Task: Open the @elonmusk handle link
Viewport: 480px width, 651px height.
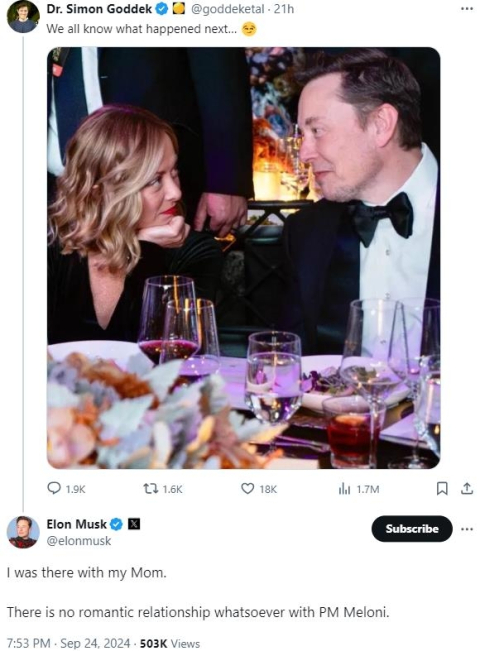Action: 79,541
